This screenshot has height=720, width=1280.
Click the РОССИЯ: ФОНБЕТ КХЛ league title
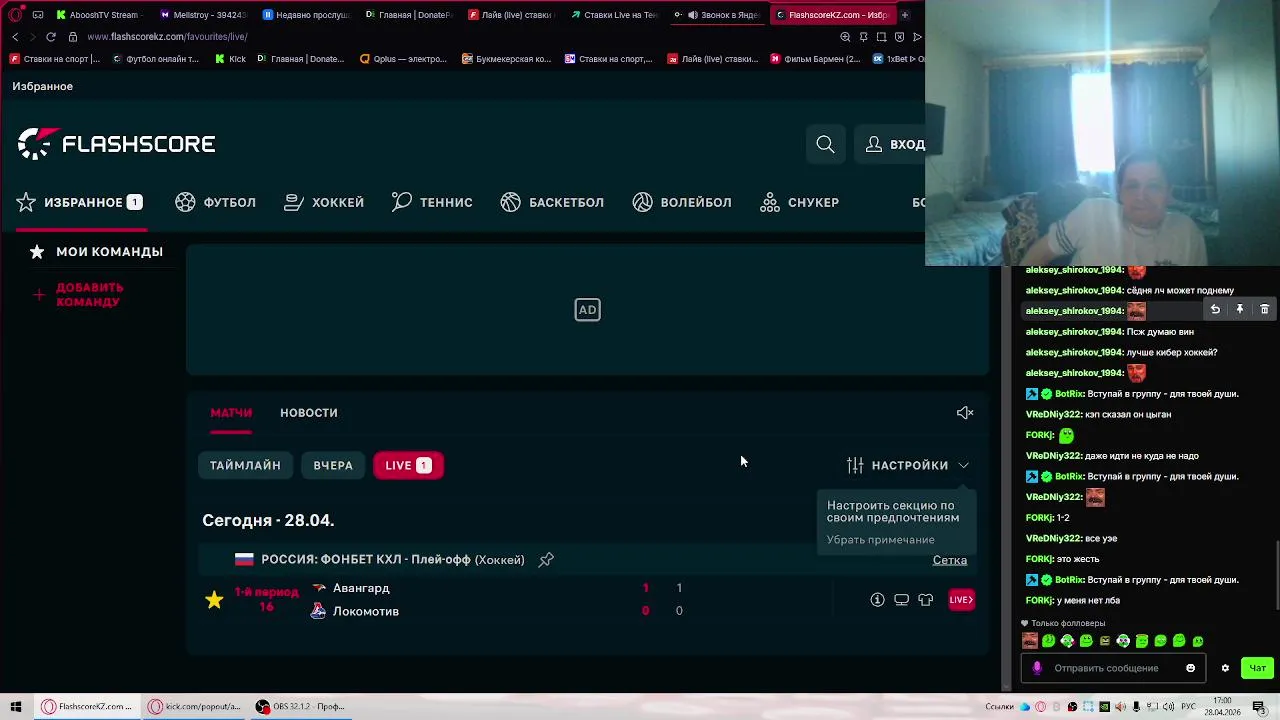(392, 560)
